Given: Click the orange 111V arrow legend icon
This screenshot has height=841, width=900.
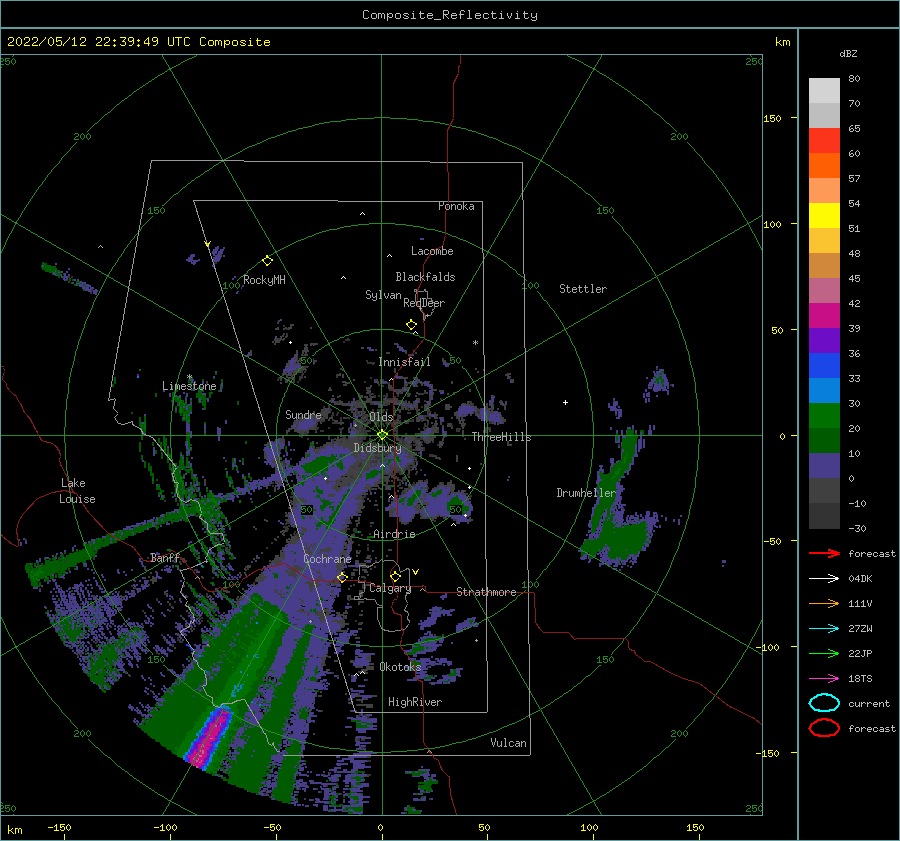Looking at the screenshot, I should point(824,603).
